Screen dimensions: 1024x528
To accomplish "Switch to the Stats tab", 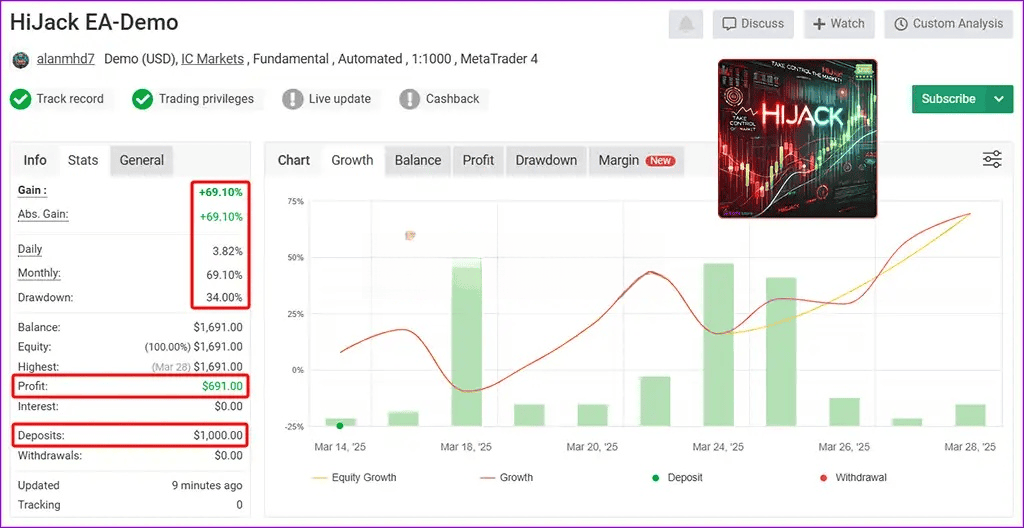I will coord(83,160).
